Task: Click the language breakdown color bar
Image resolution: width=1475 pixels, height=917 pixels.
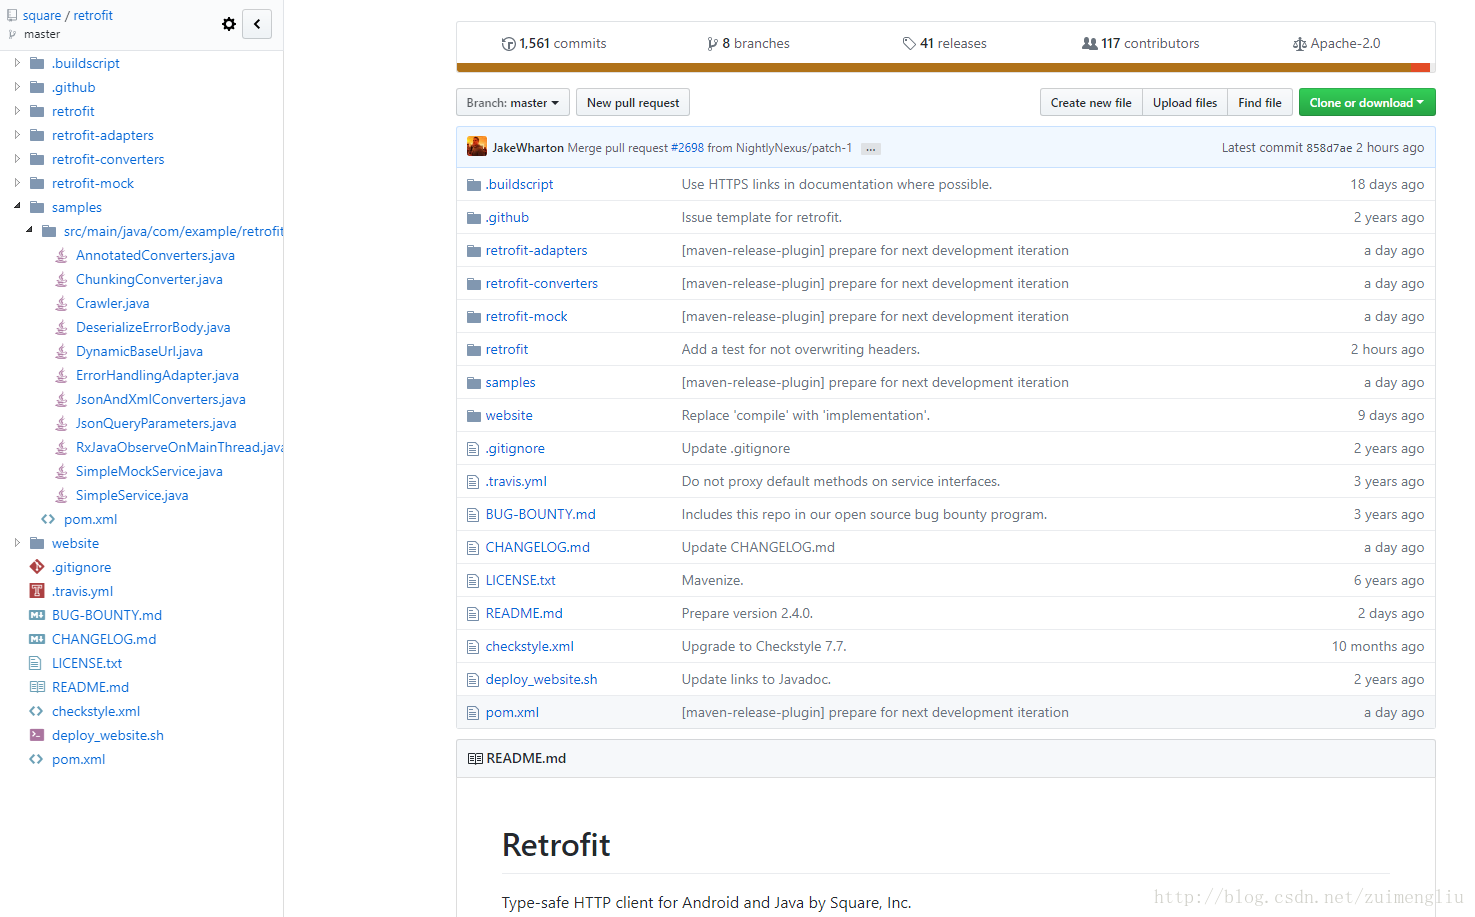Action: (x=944, y=68)
